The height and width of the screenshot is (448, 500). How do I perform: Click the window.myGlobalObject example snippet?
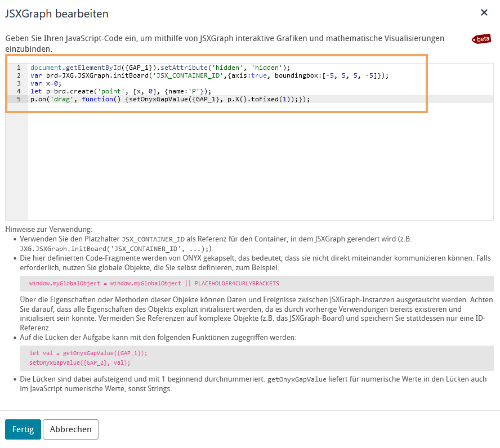(154, 284)
